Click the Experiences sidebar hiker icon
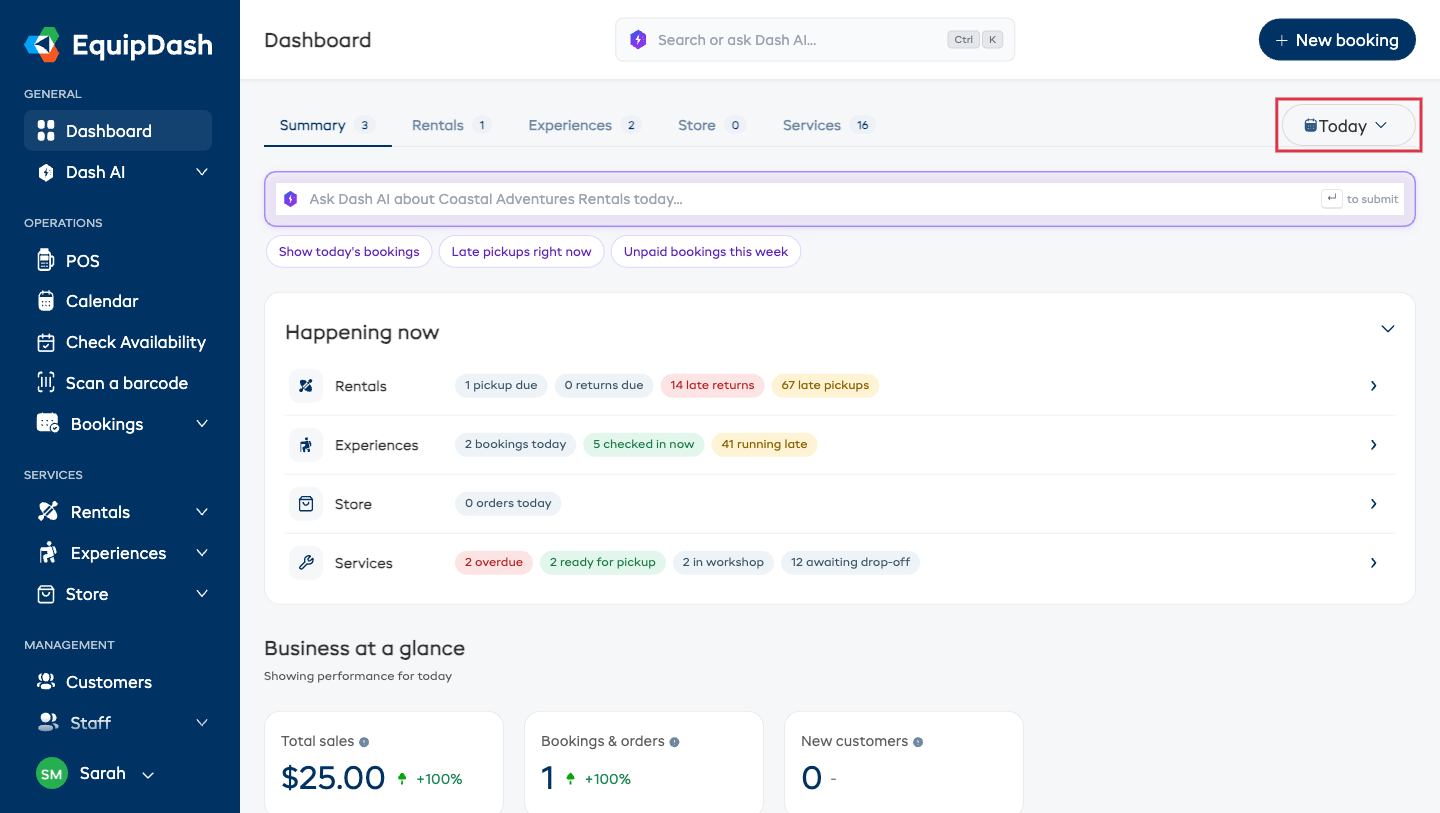The image size is (1440, 813). (x=47, y=553)
